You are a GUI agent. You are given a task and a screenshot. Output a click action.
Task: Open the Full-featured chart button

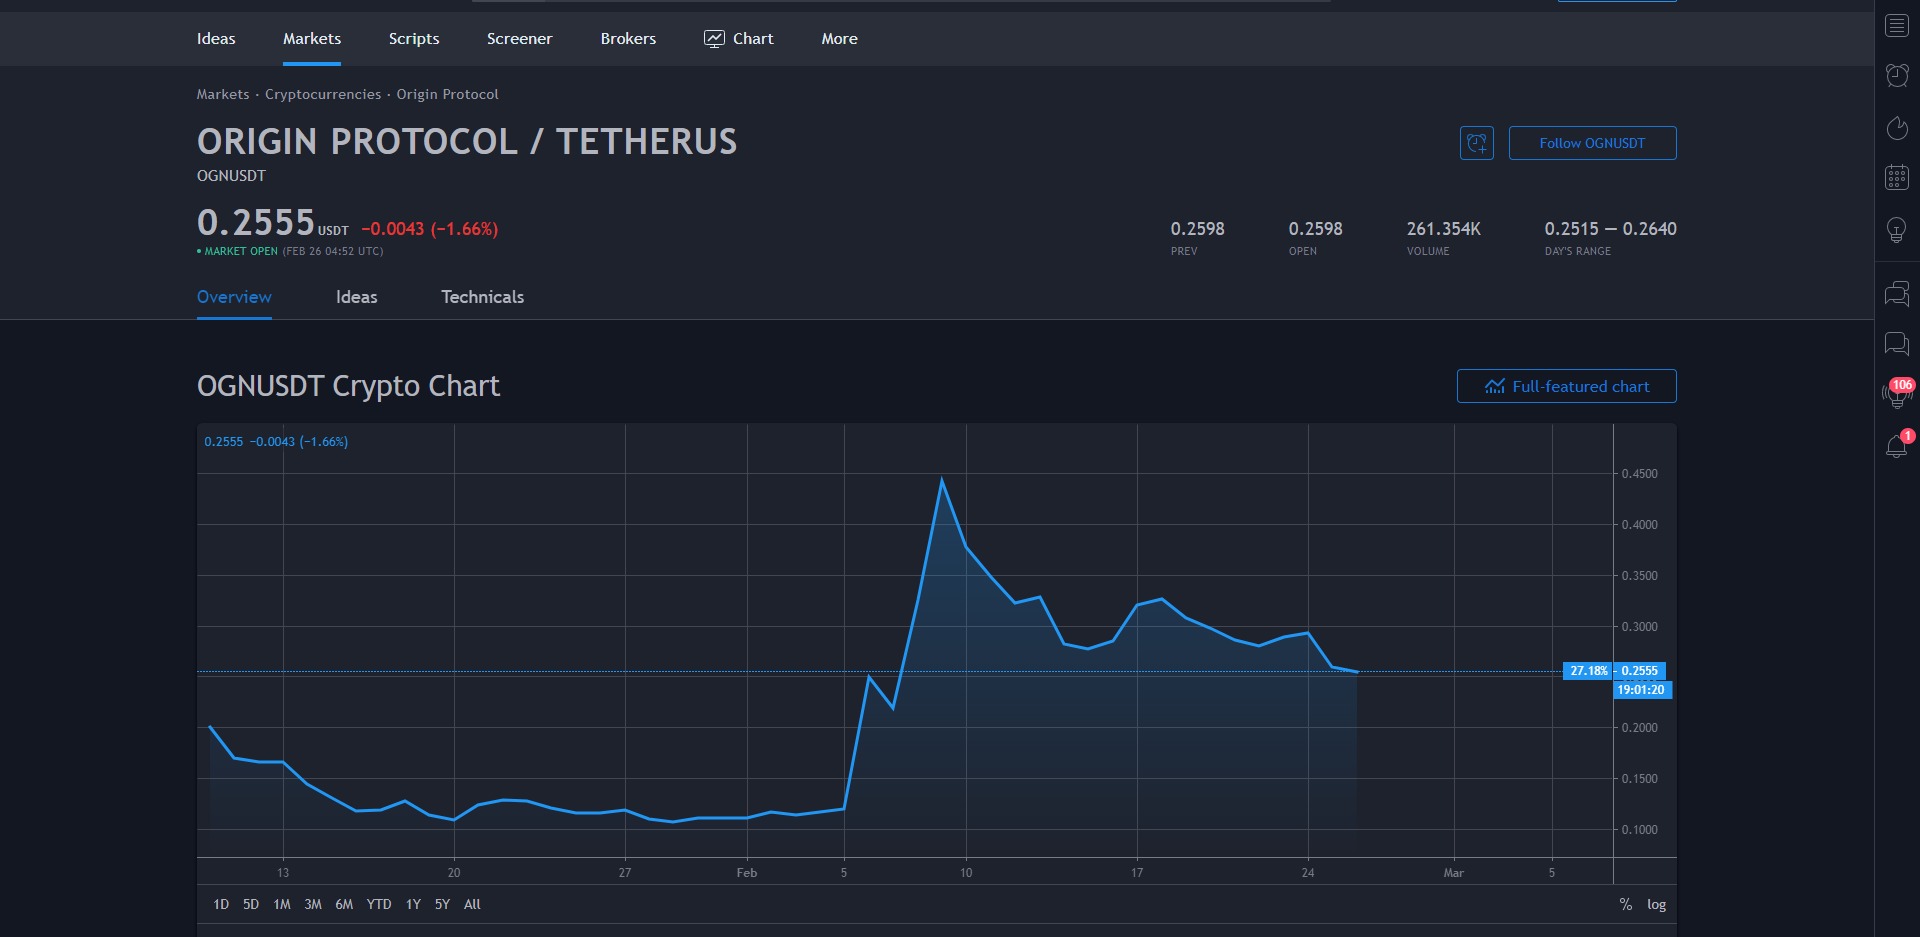point(1566,386)
